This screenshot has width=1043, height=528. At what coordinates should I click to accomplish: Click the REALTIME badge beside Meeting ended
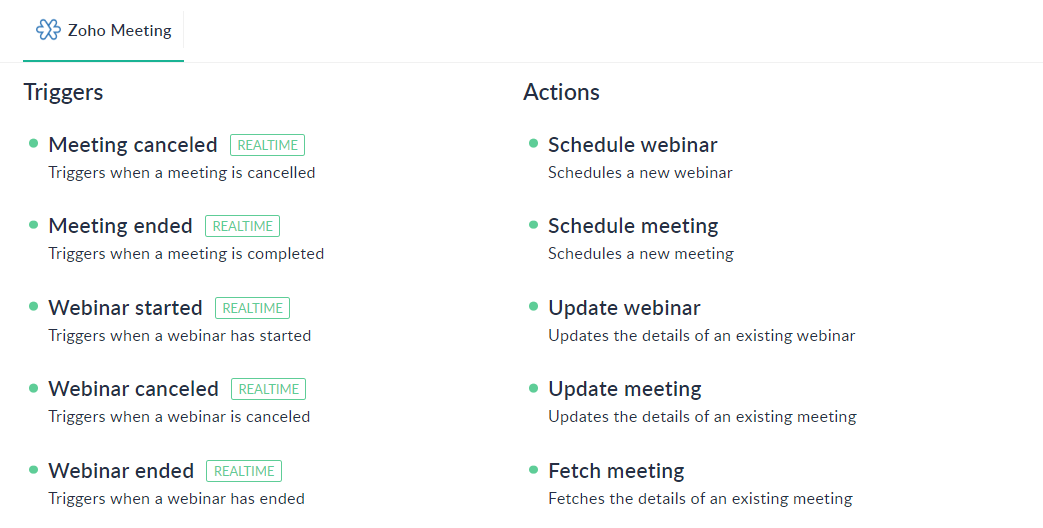pos(243,226)
